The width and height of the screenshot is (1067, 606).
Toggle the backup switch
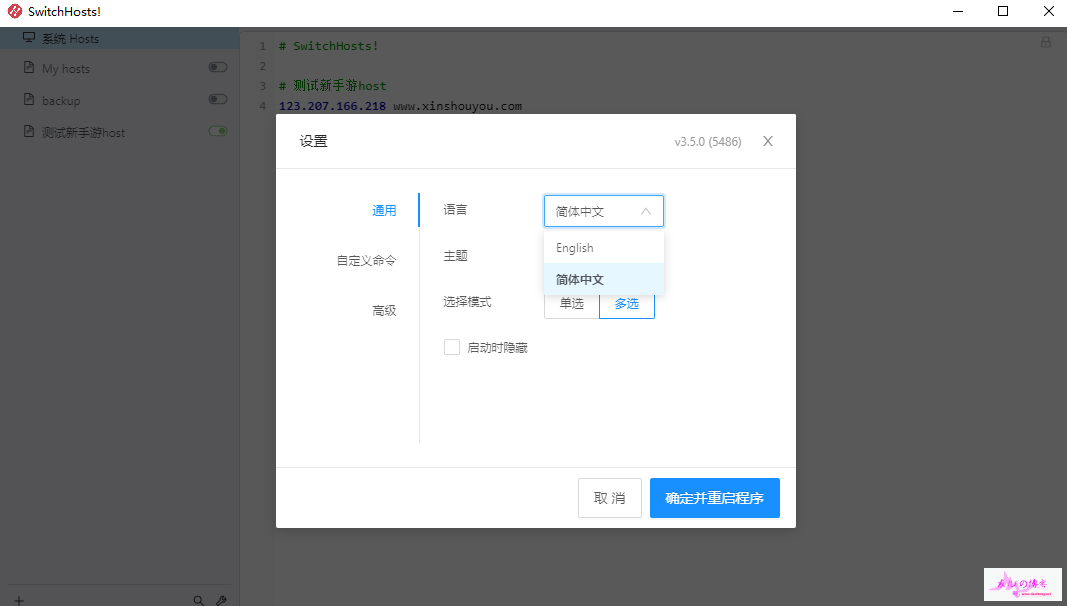[218, 99]
